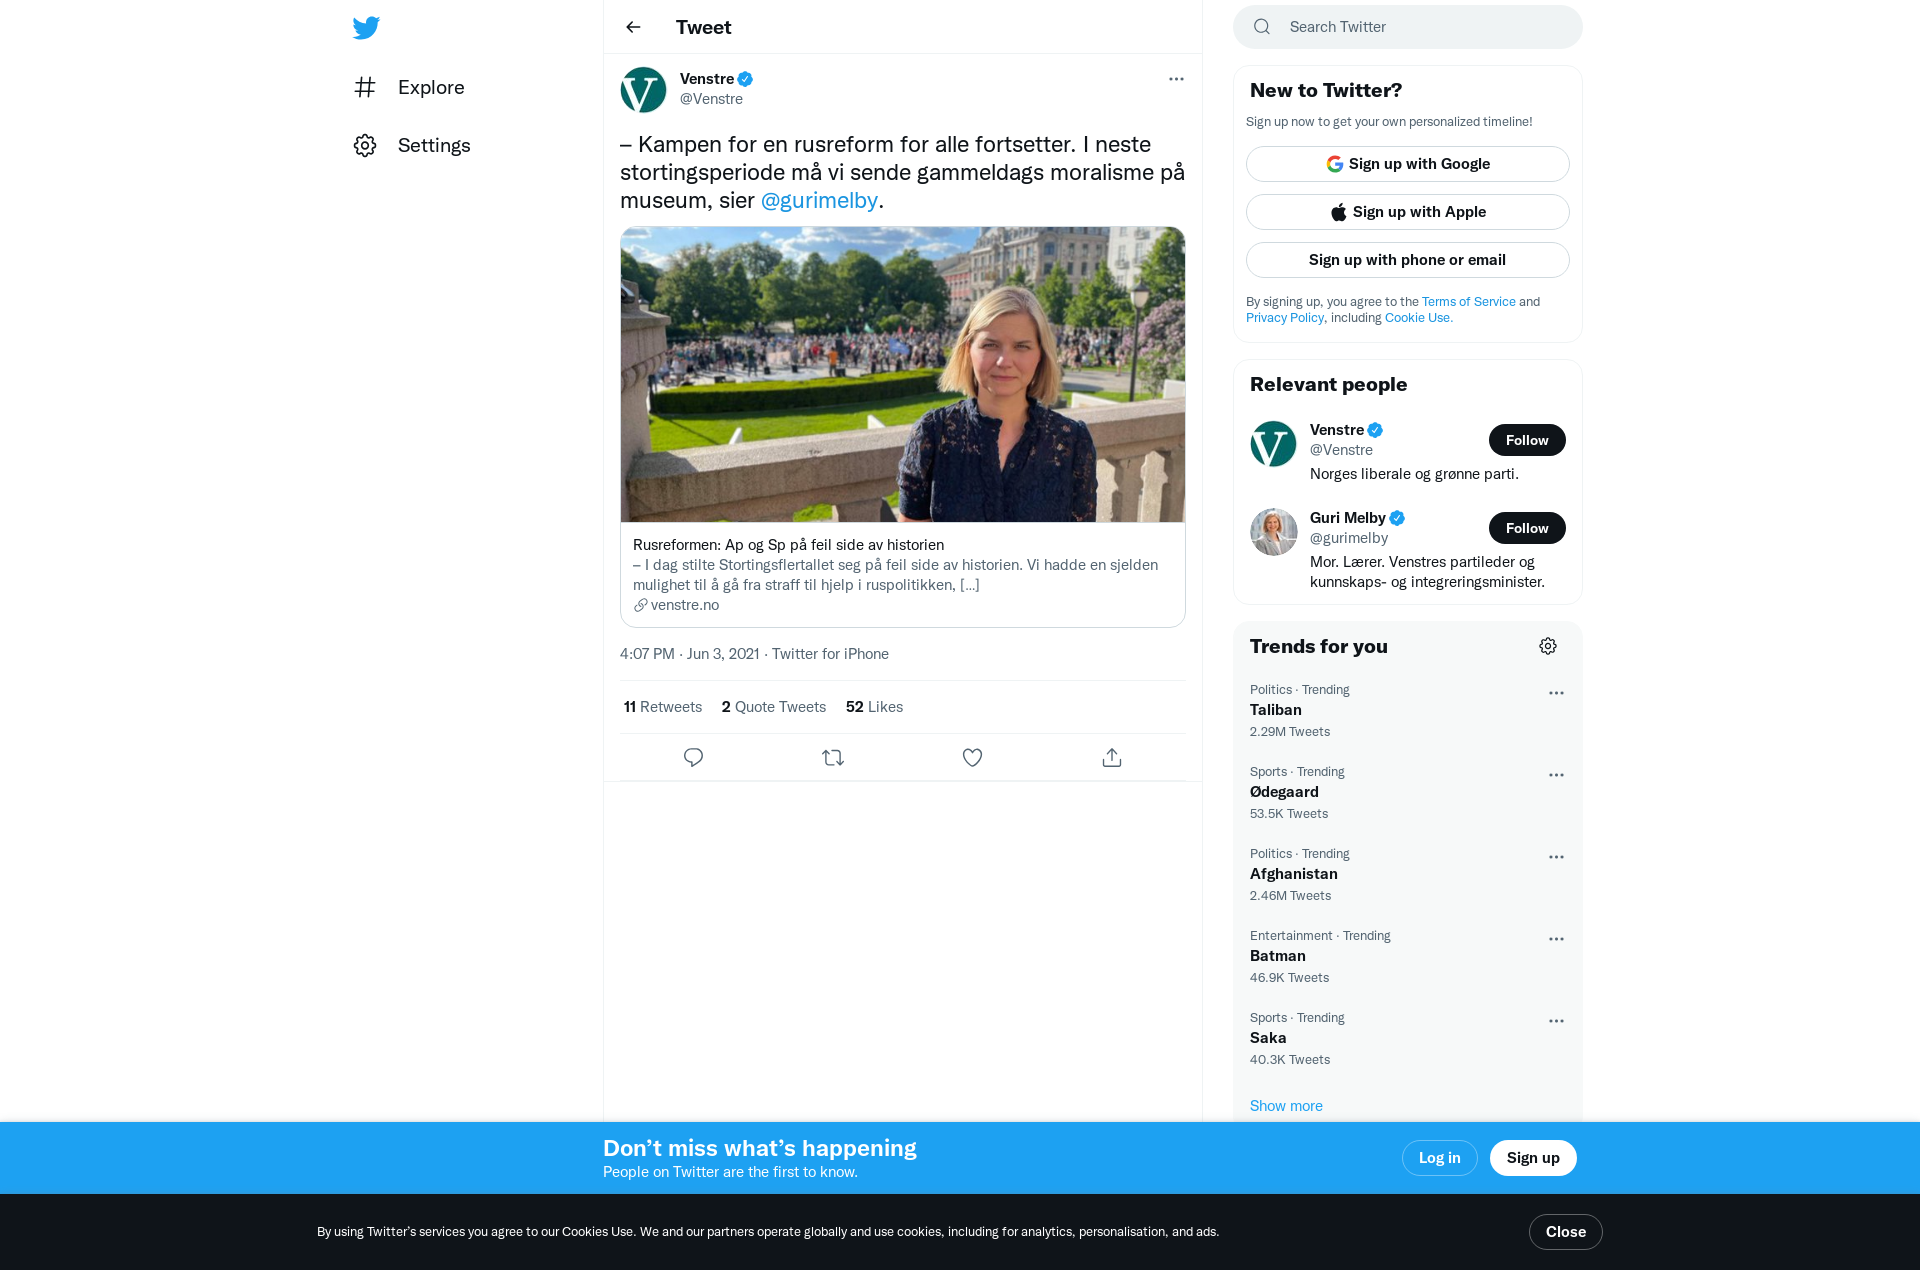
Task: Focus the Search Twitter field
Action: pyautogui.click(x=1407, y=27)
